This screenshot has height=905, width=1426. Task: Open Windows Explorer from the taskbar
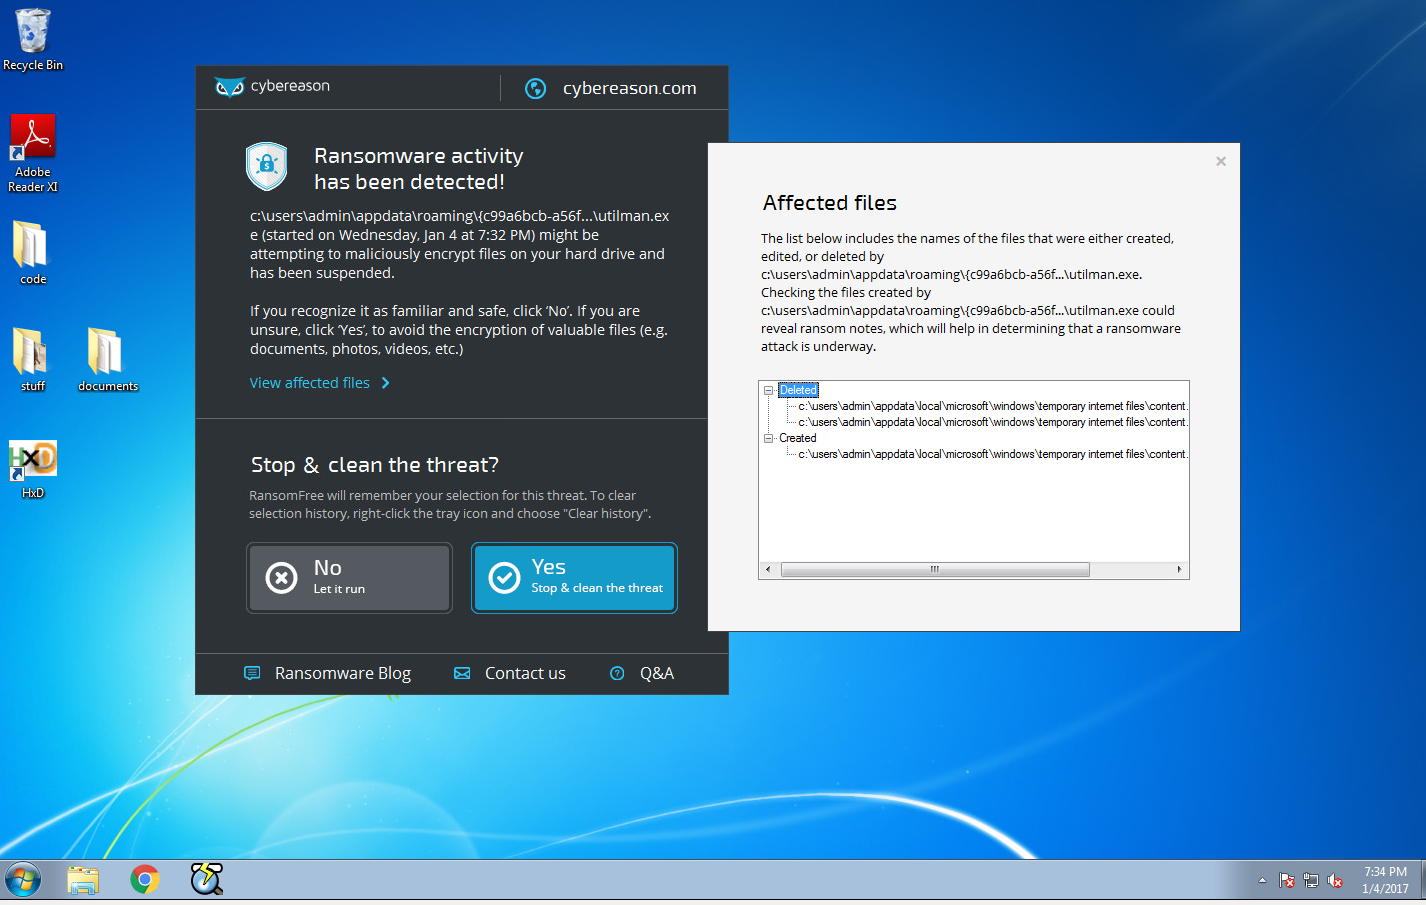(84, 880)
